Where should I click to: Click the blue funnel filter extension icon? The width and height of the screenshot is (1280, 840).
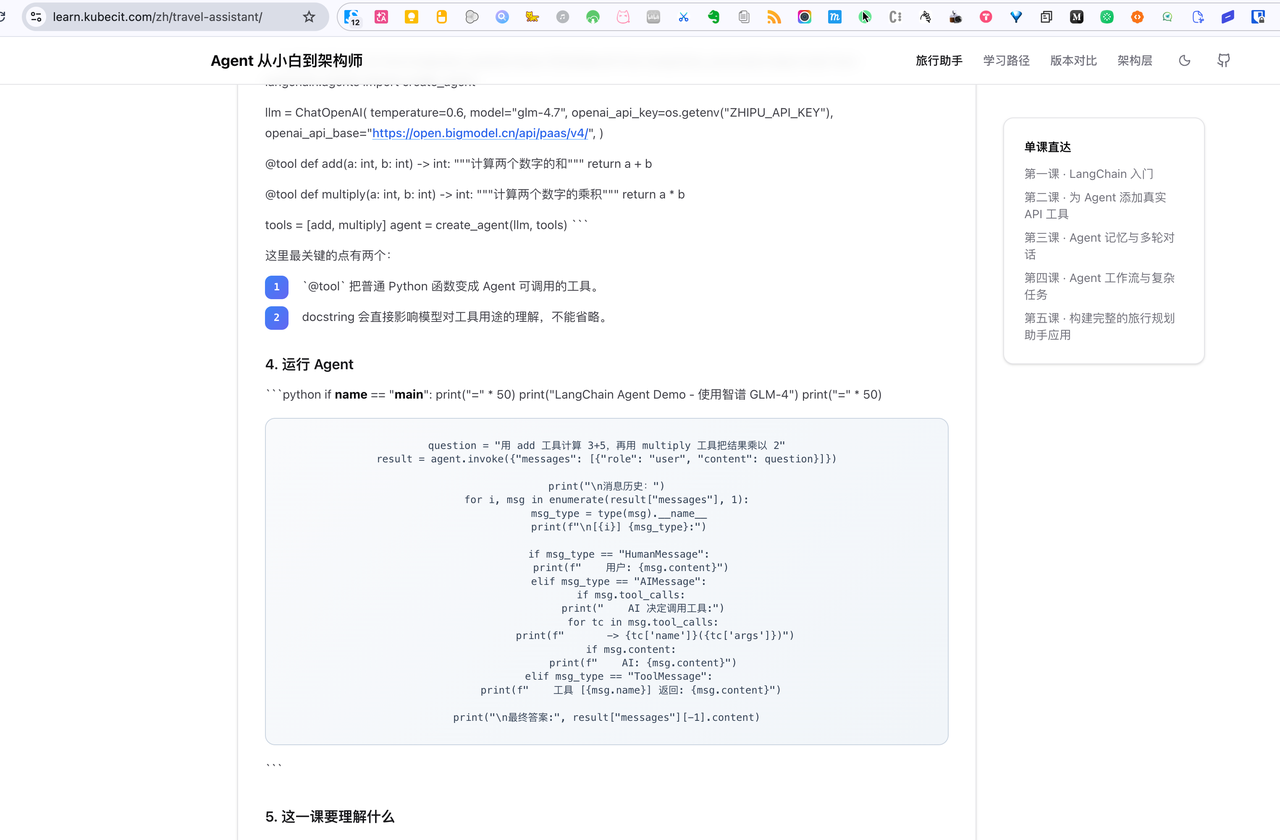[1016, 17]
